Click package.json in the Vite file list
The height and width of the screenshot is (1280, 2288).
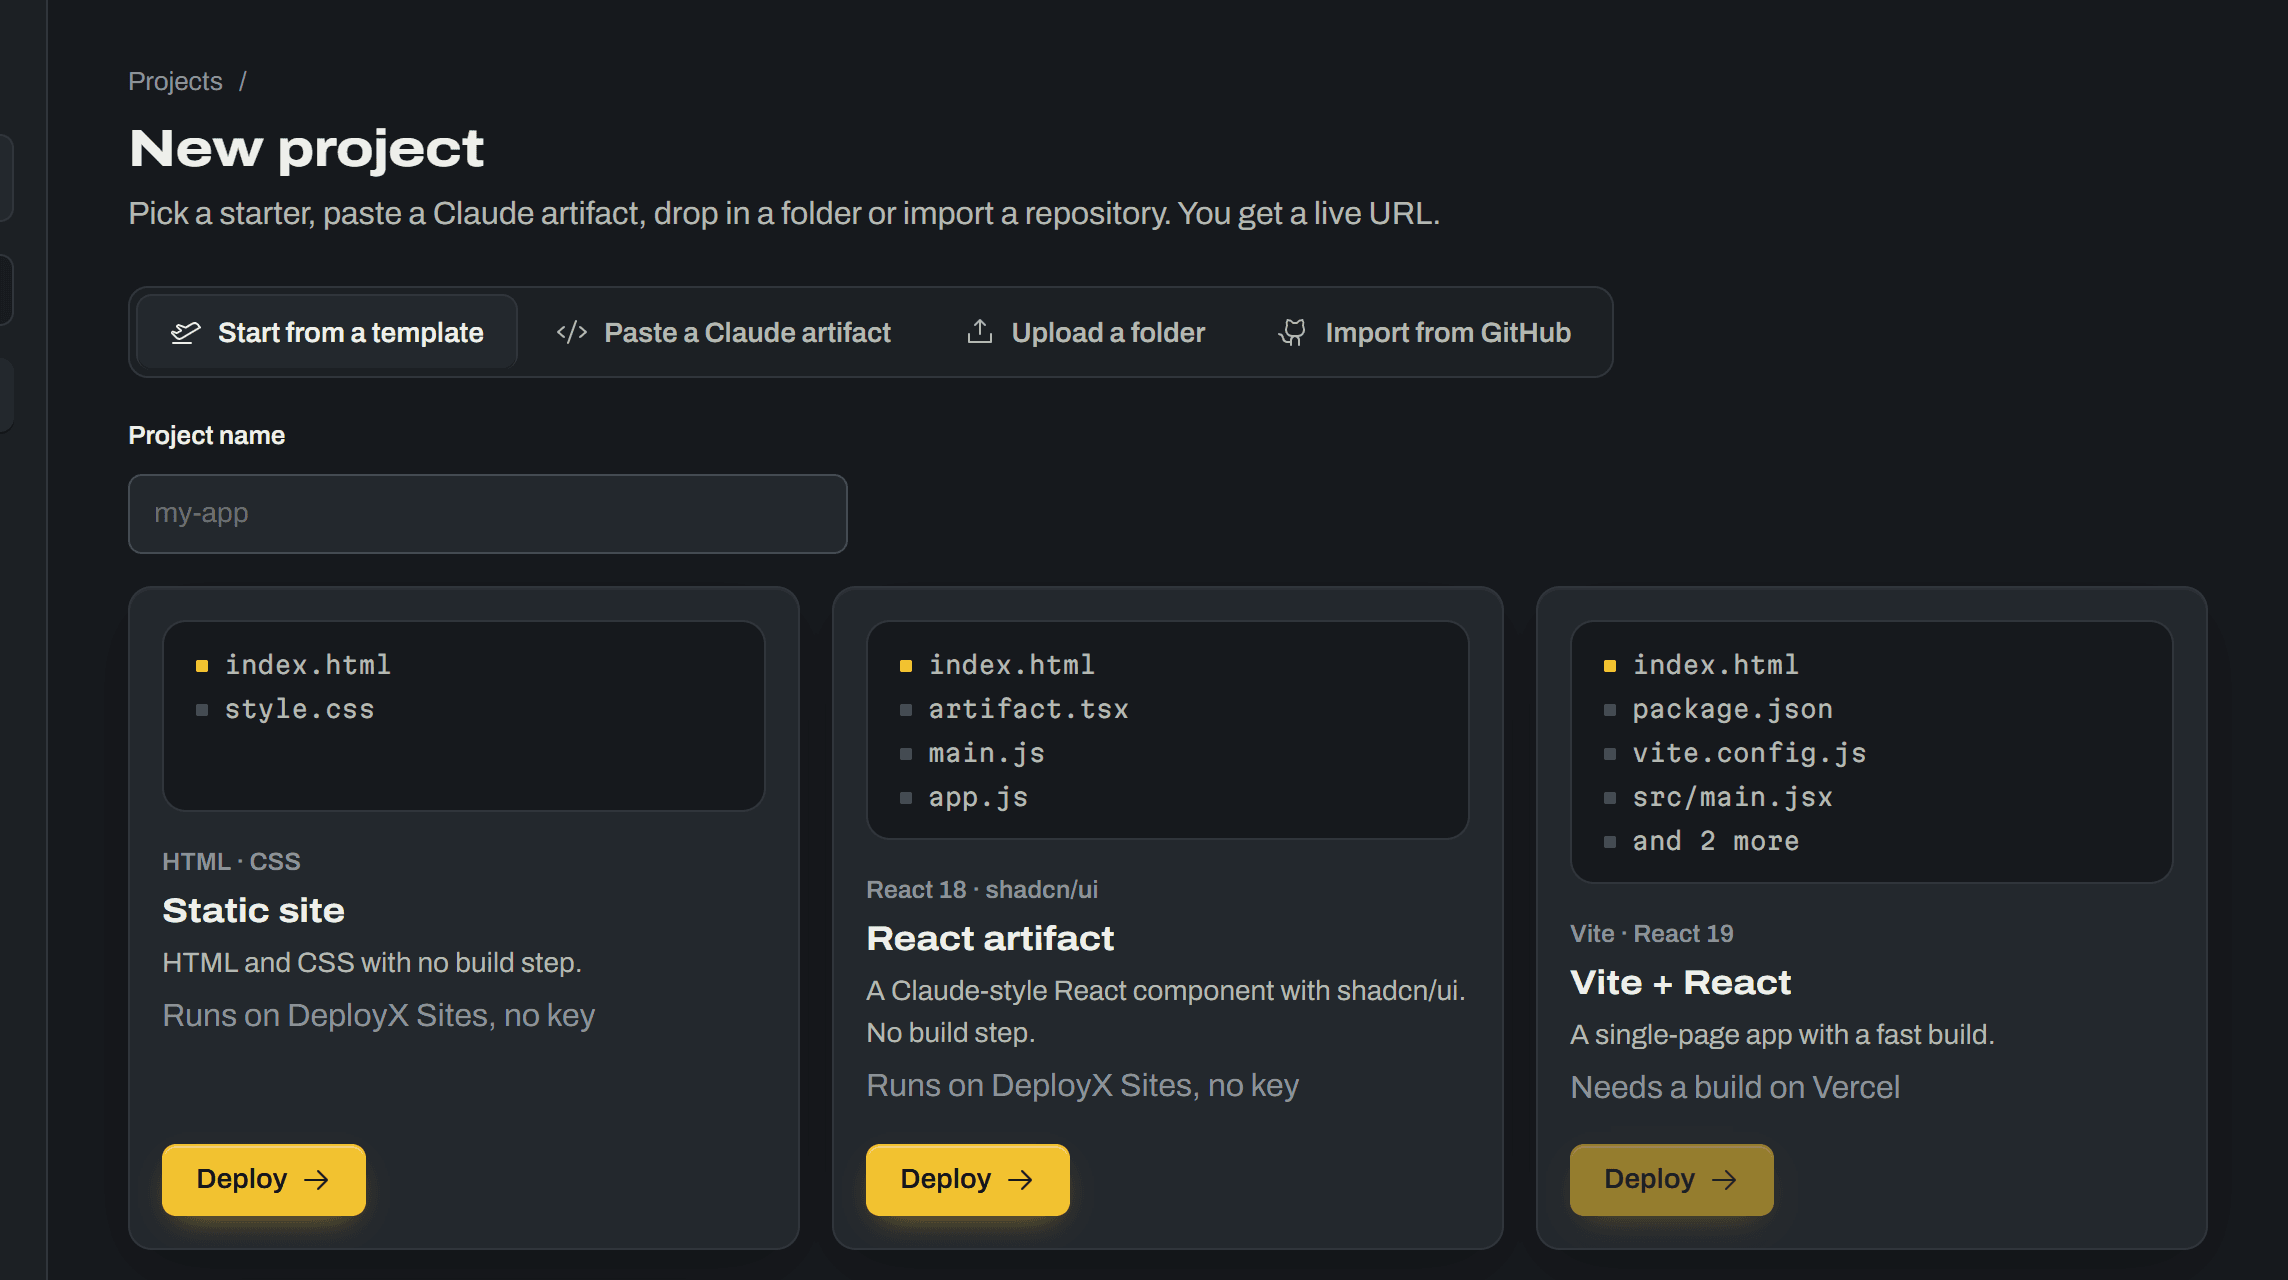coord(1732,709)
